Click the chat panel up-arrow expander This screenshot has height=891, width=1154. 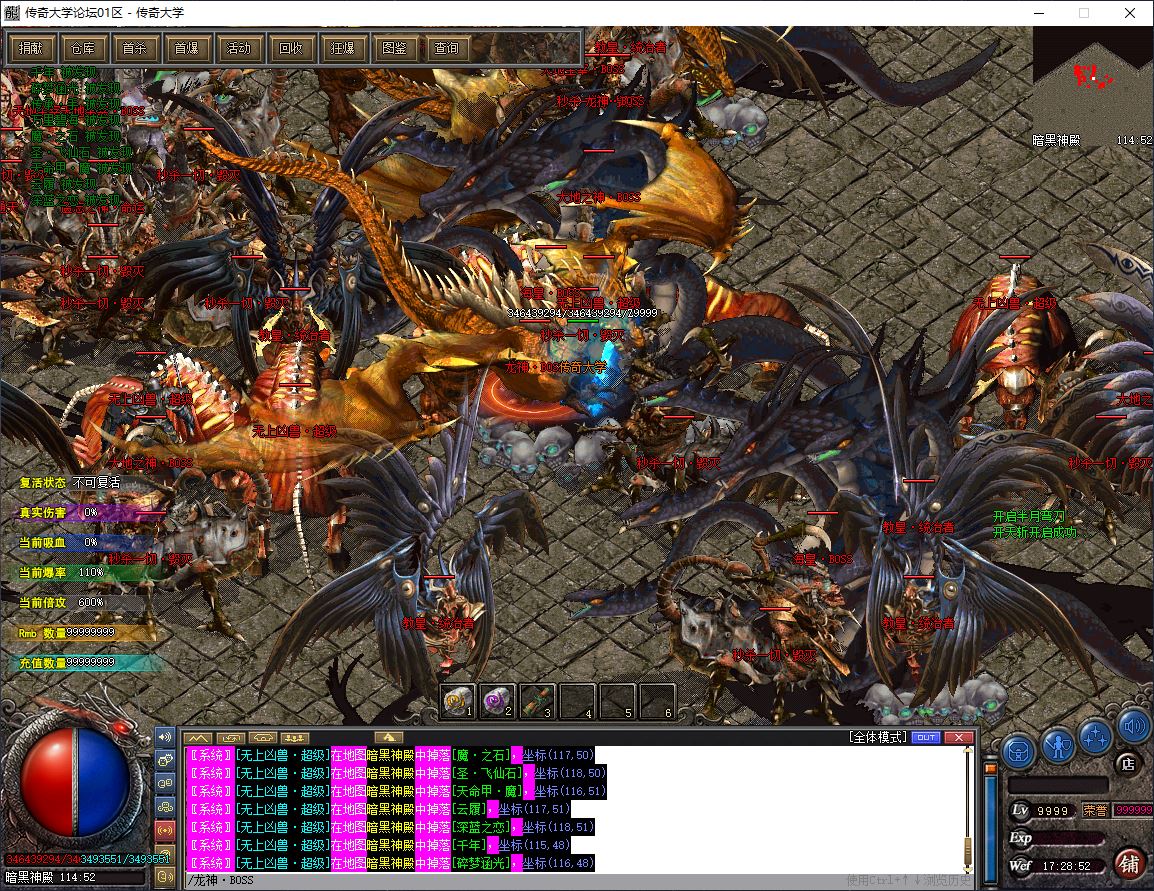[389, 737]
